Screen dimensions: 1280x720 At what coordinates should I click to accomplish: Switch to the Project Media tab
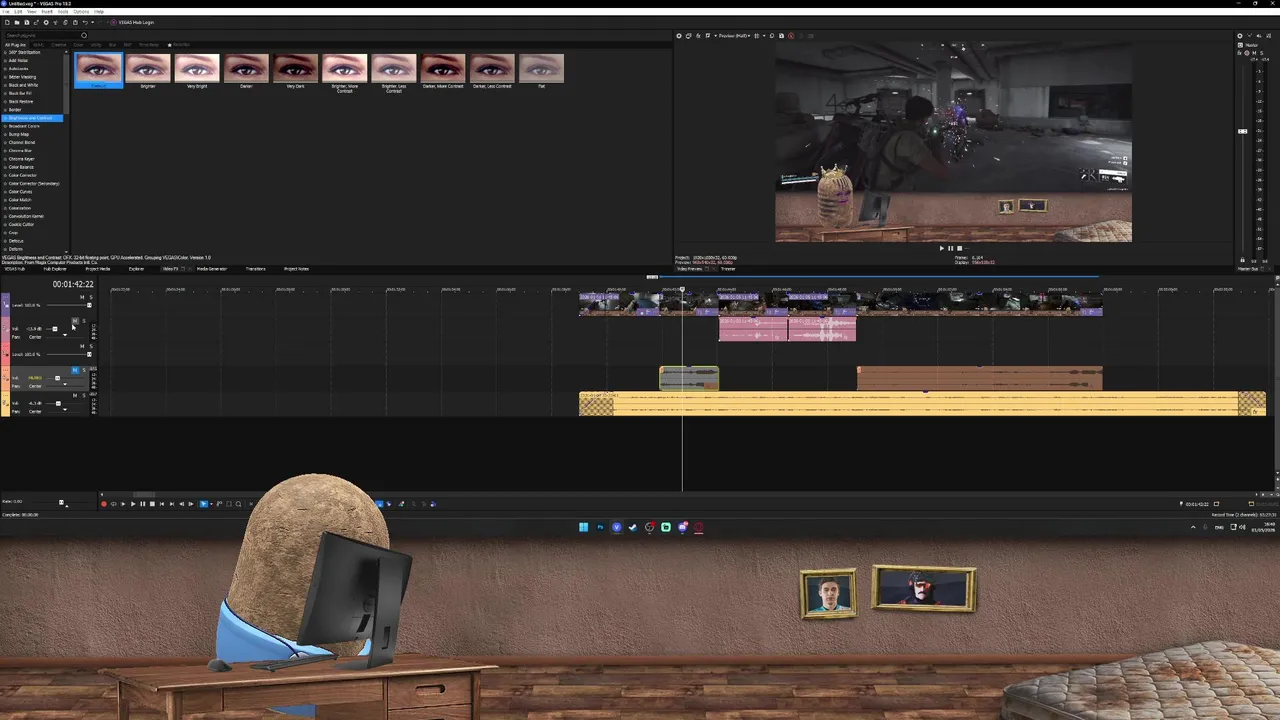tap(98, 269)
